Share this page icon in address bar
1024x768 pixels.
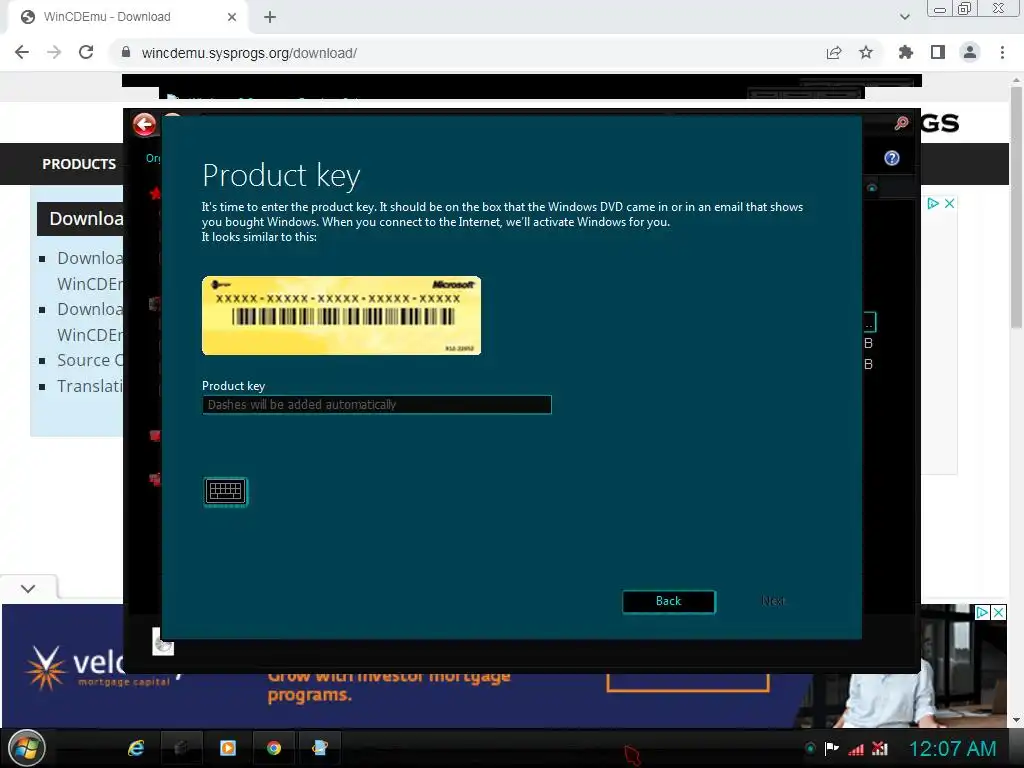(x=834, y=52)
